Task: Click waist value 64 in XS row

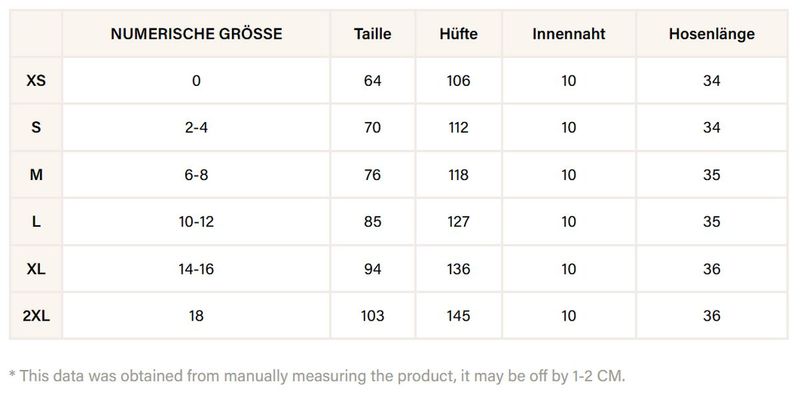Action: pos(372,81)
